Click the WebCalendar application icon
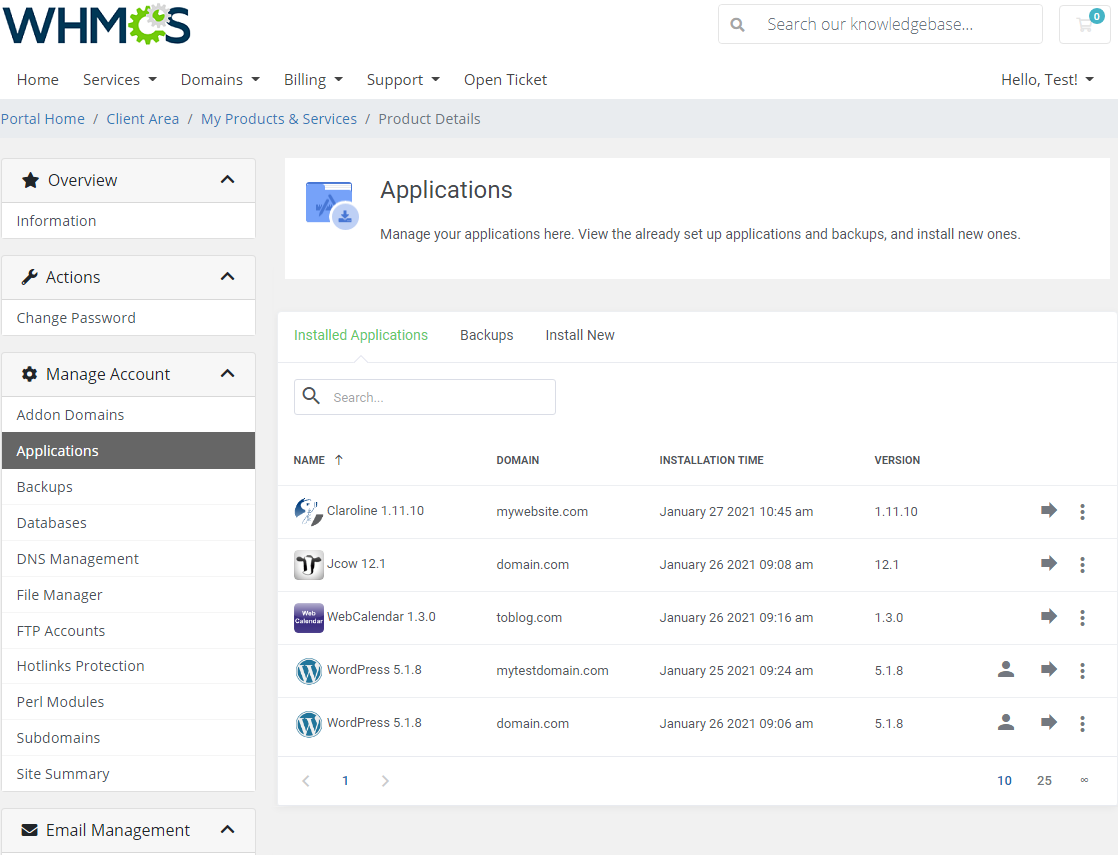 308,617
